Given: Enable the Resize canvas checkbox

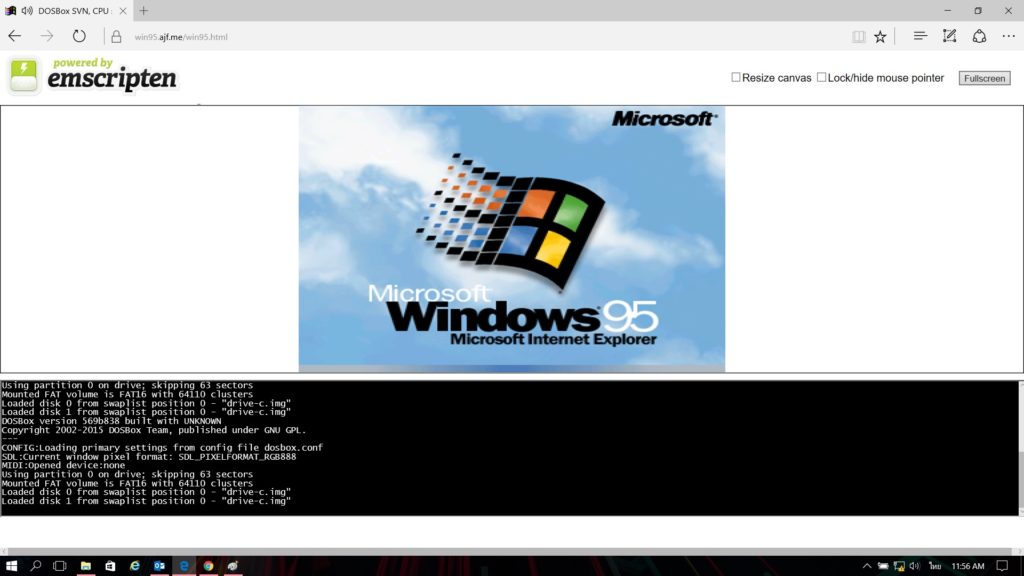Looking at the screenshot, I should (x=736, y=77).
